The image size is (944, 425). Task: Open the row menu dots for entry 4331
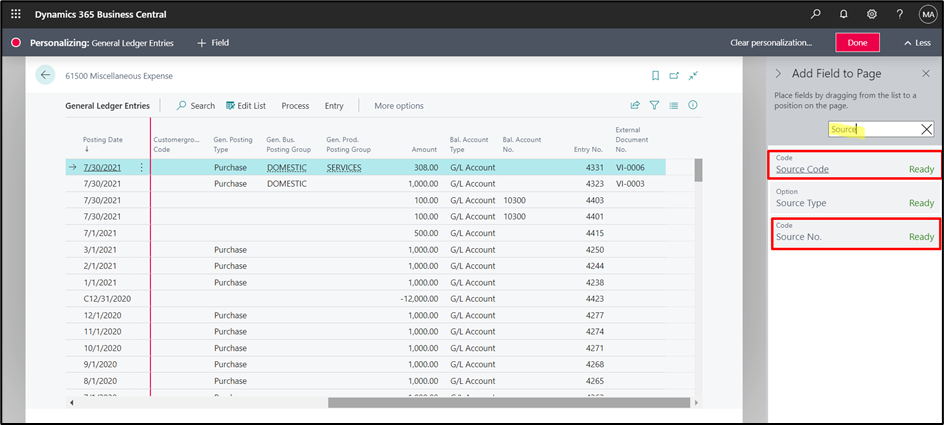pos(141,167)
